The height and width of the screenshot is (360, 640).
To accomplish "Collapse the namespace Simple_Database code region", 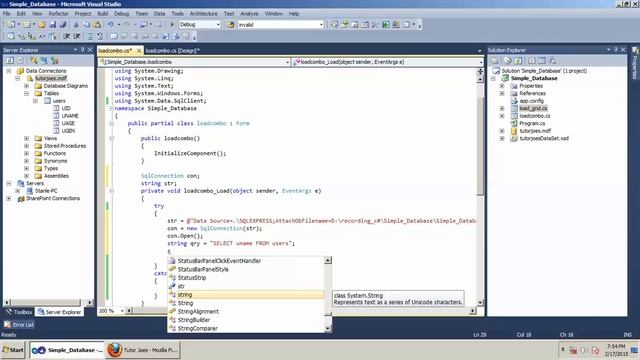I will click(111, 109).
